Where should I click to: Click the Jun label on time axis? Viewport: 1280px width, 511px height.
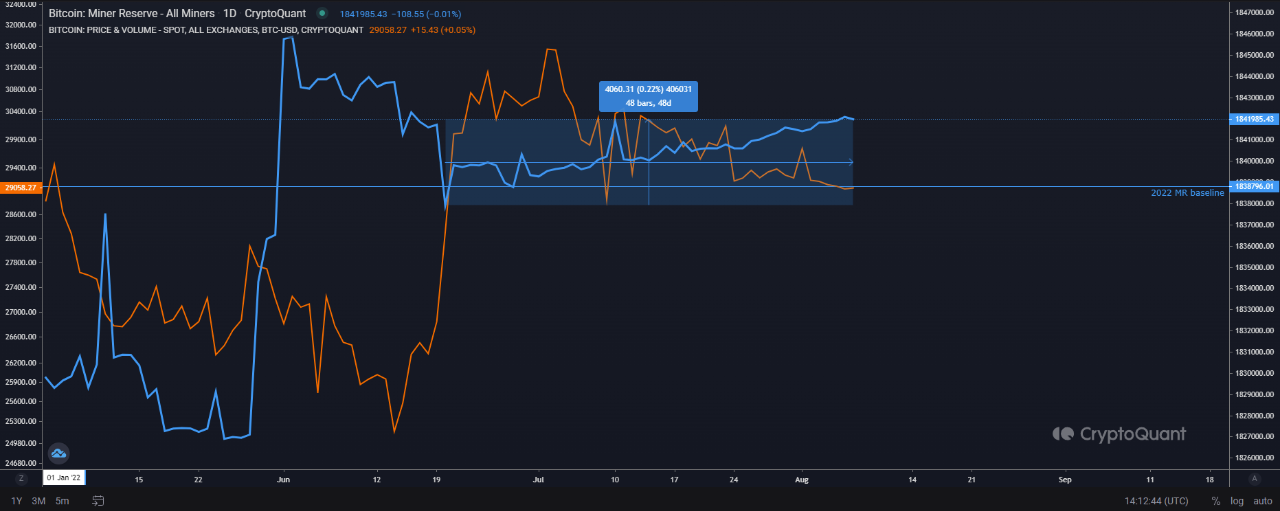pyautogui.click(x=283, y=479)
